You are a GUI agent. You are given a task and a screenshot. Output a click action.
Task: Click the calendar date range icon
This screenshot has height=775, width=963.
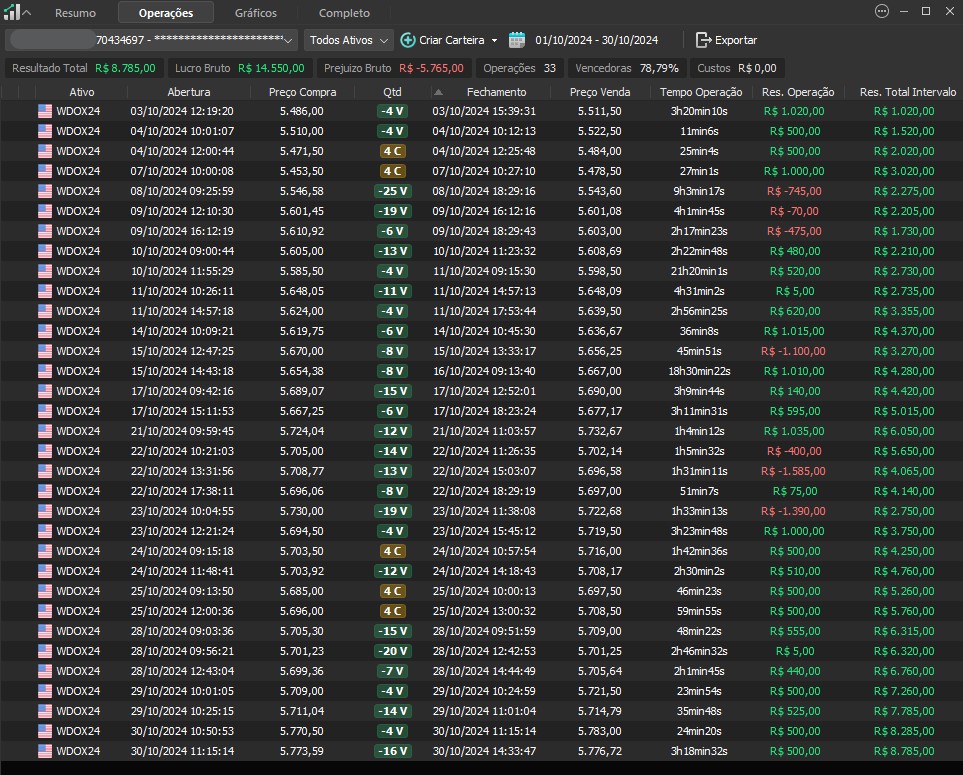pyautogui.click(x=517, y=40)
